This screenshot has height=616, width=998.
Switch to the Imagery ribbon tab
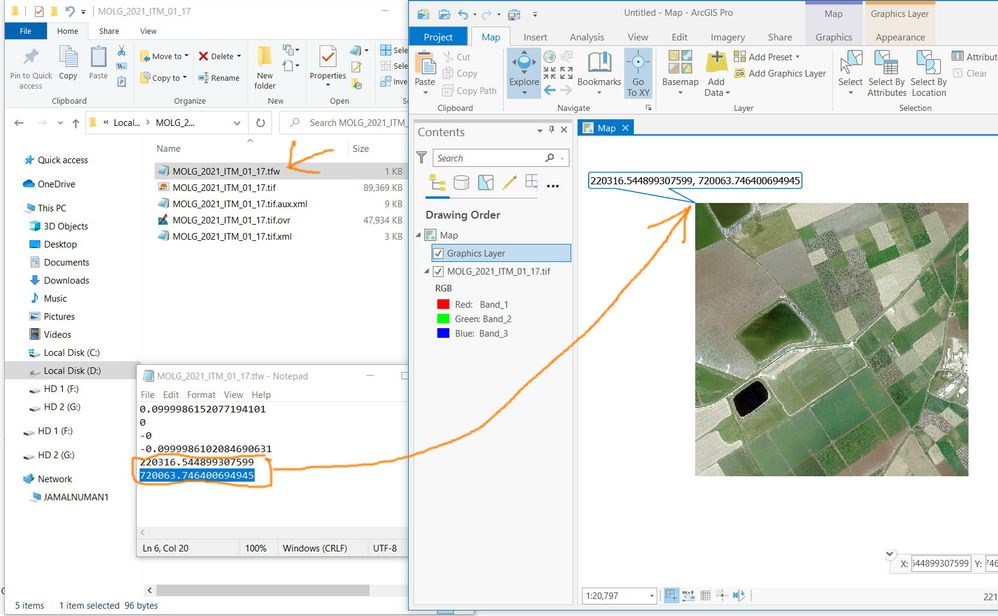(x=727, y=37)
